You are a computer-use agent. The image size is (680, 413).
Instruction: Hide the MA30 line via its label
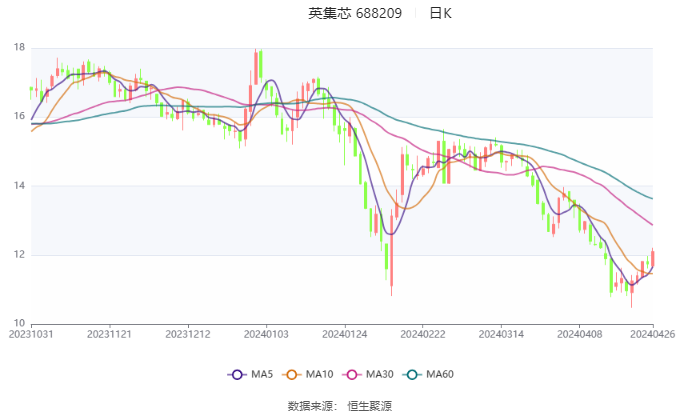pos(379,374)
